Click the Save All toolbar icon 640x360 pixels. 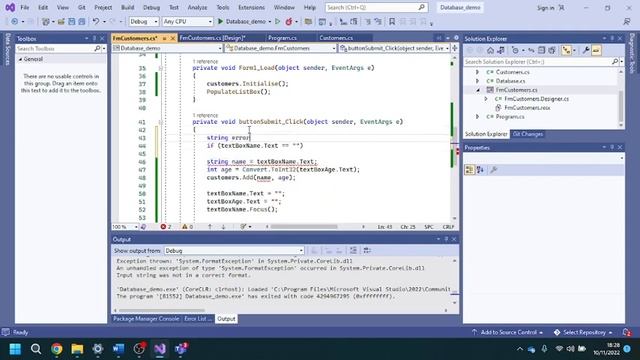(82, 21)
